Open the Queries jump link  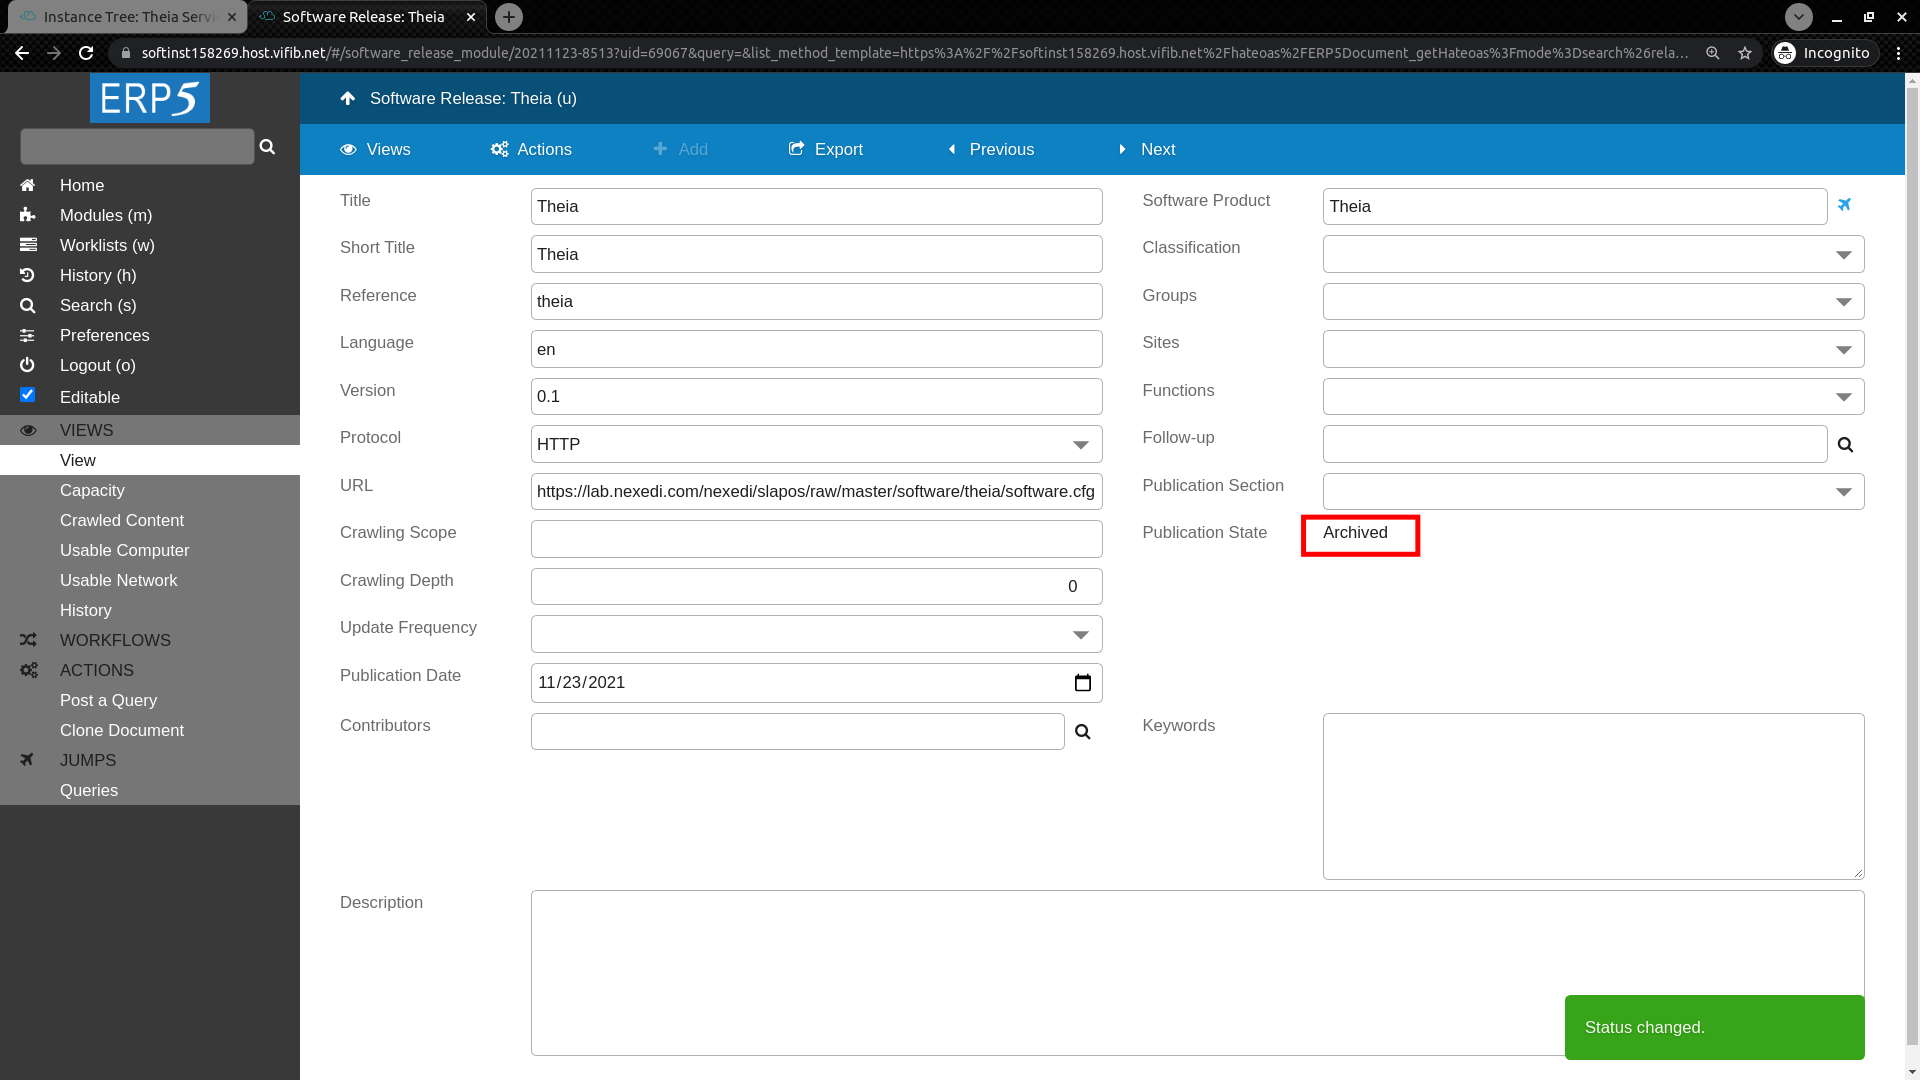150,790
